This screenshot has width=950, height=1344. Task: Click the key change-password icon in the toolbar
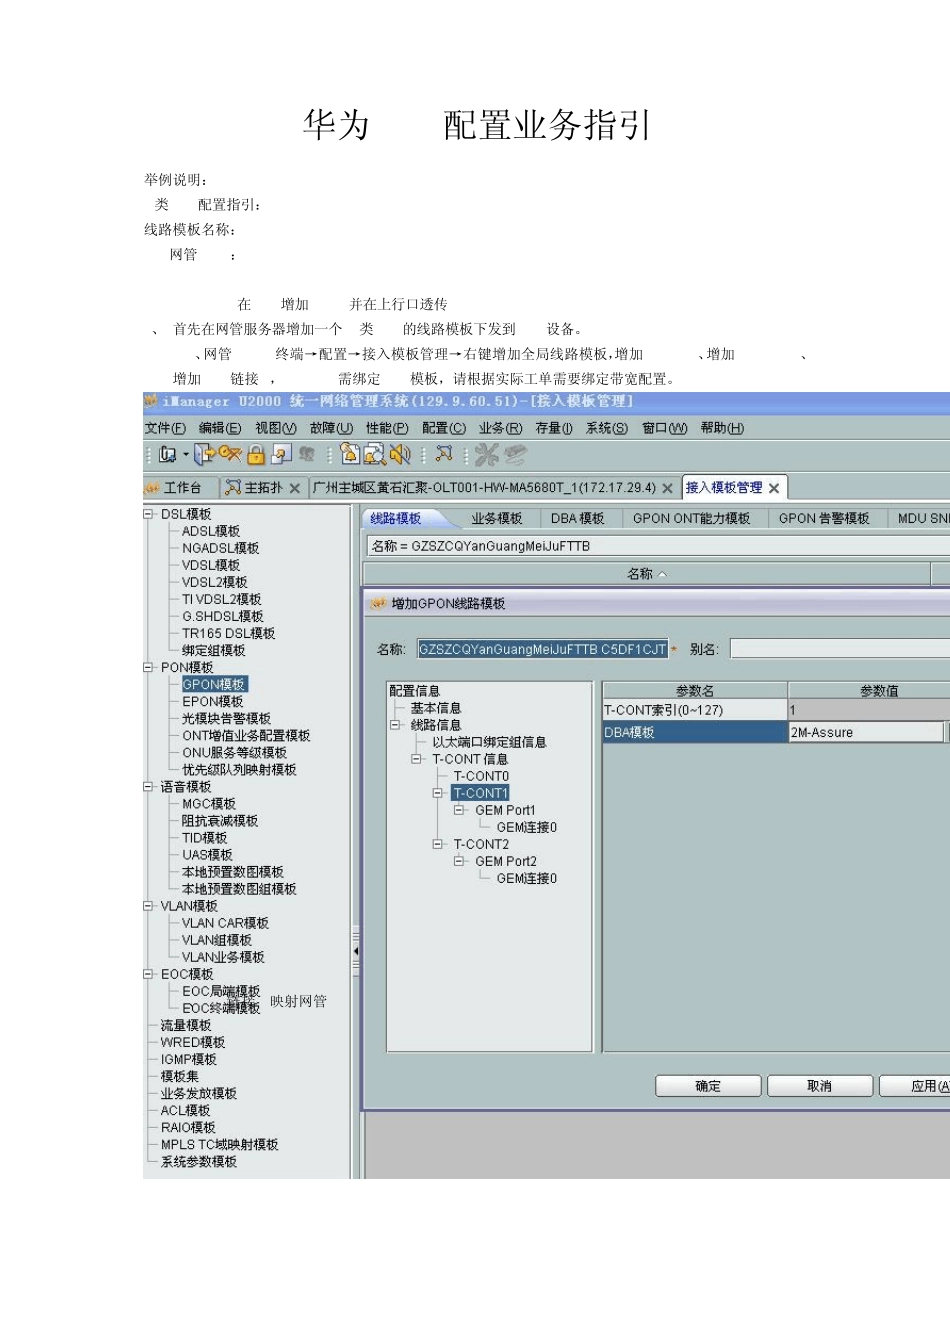[231, 455]
